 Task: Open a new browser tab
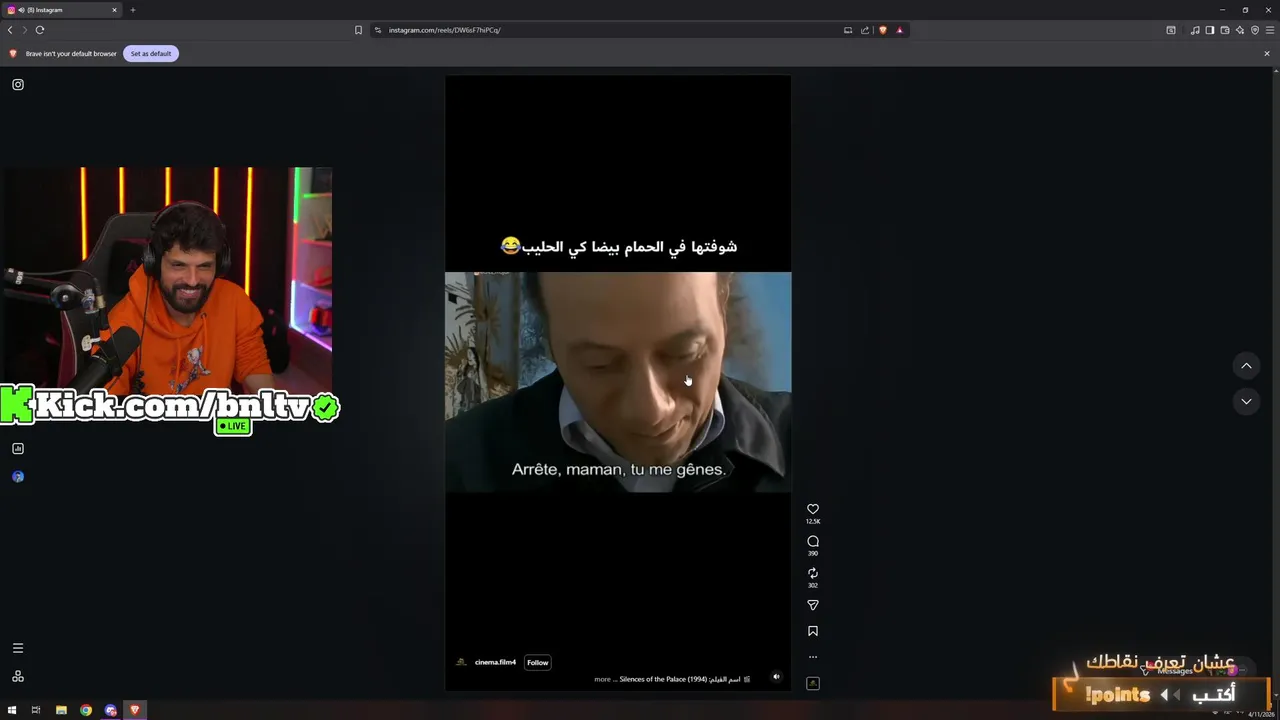(x=132, y=10)
